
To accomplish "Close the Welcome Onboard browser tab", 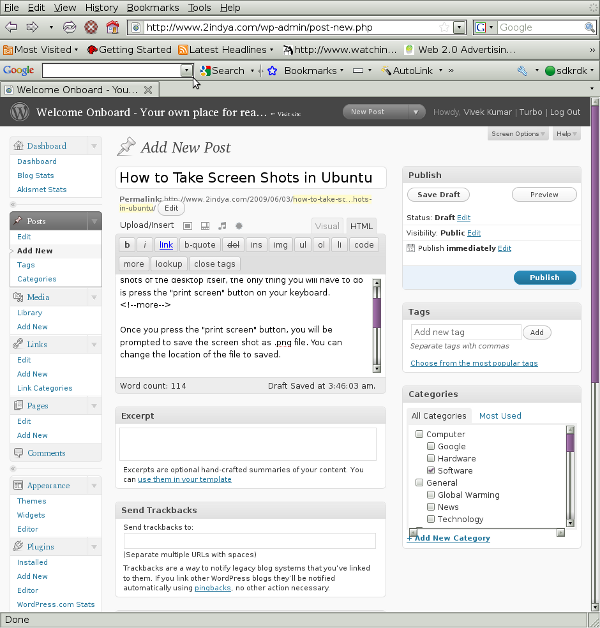I will pos(148,90).
